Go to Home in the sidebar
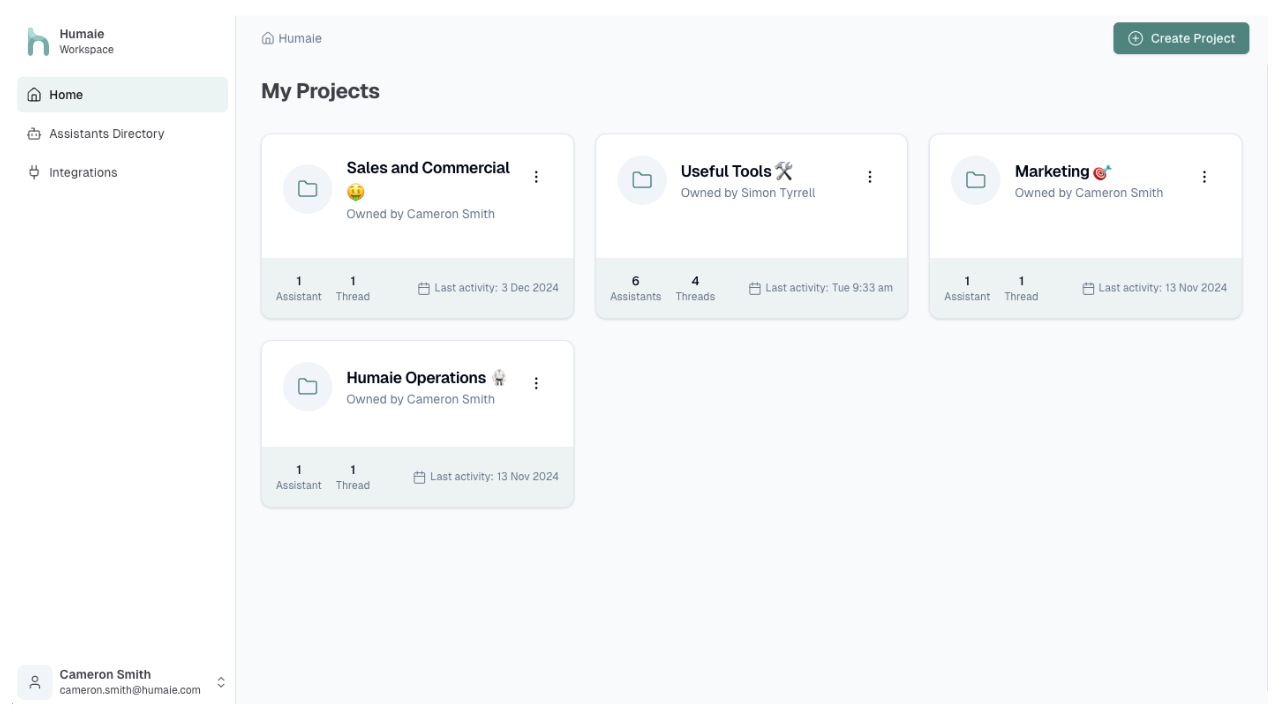1280x720 pixels. click(x=122, y=95)
